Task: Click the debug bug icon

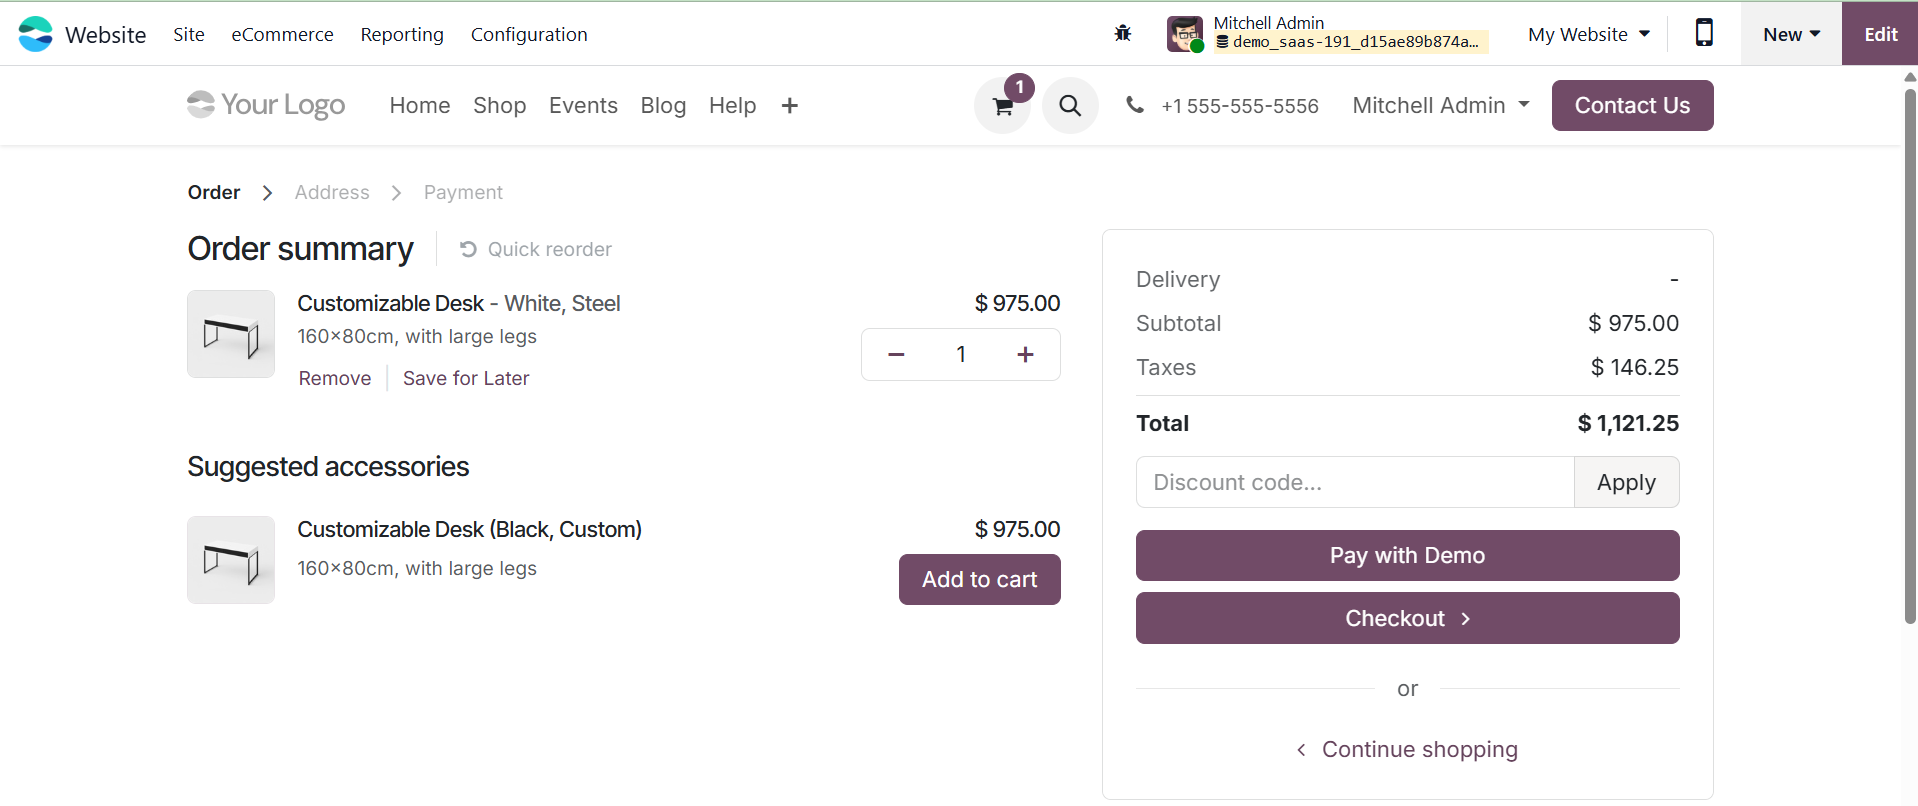Action: 1123,34
